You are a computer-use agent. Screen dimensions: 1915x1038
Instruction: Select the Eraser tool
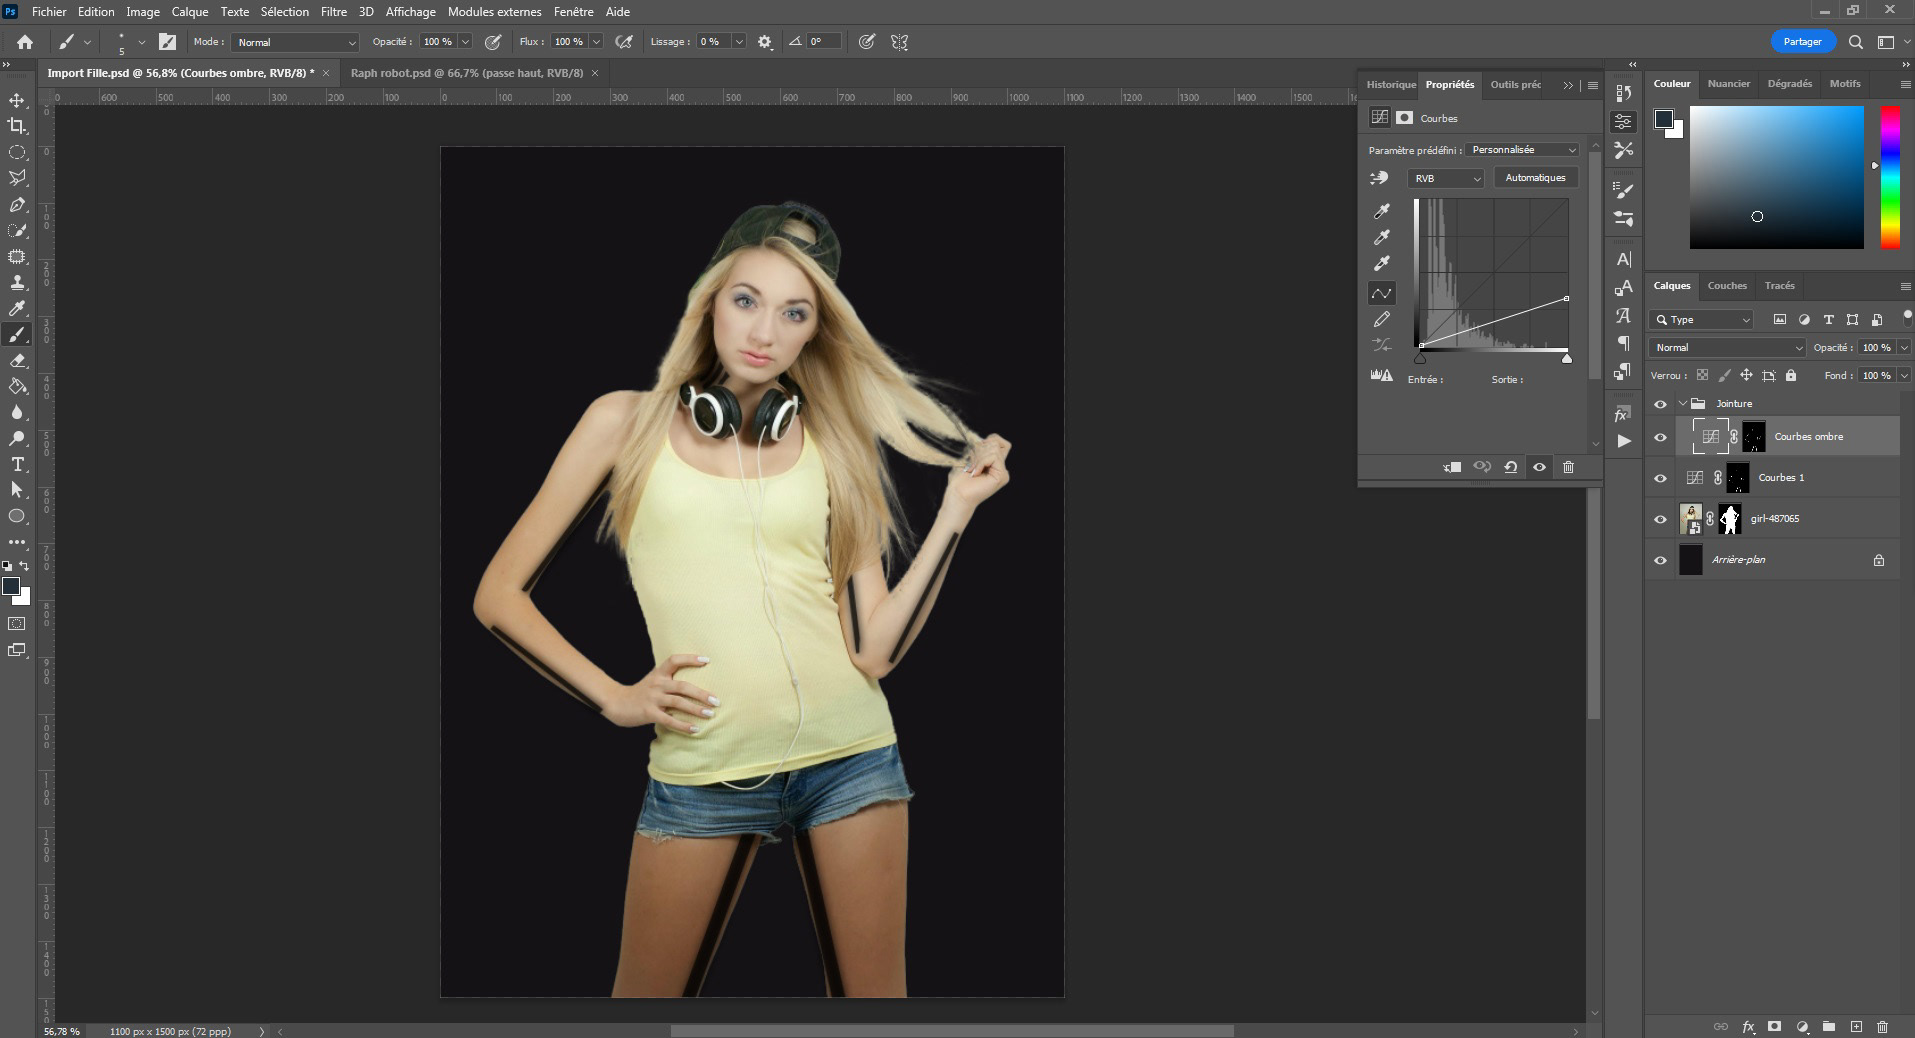(17, 360)
